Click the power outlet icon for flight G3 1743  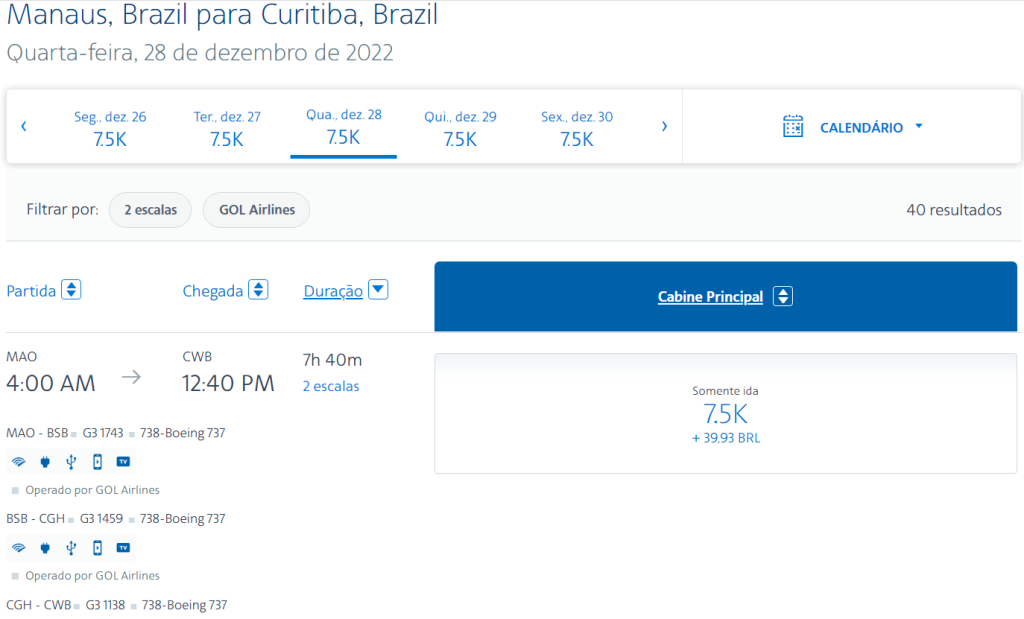tap(45, 462)
